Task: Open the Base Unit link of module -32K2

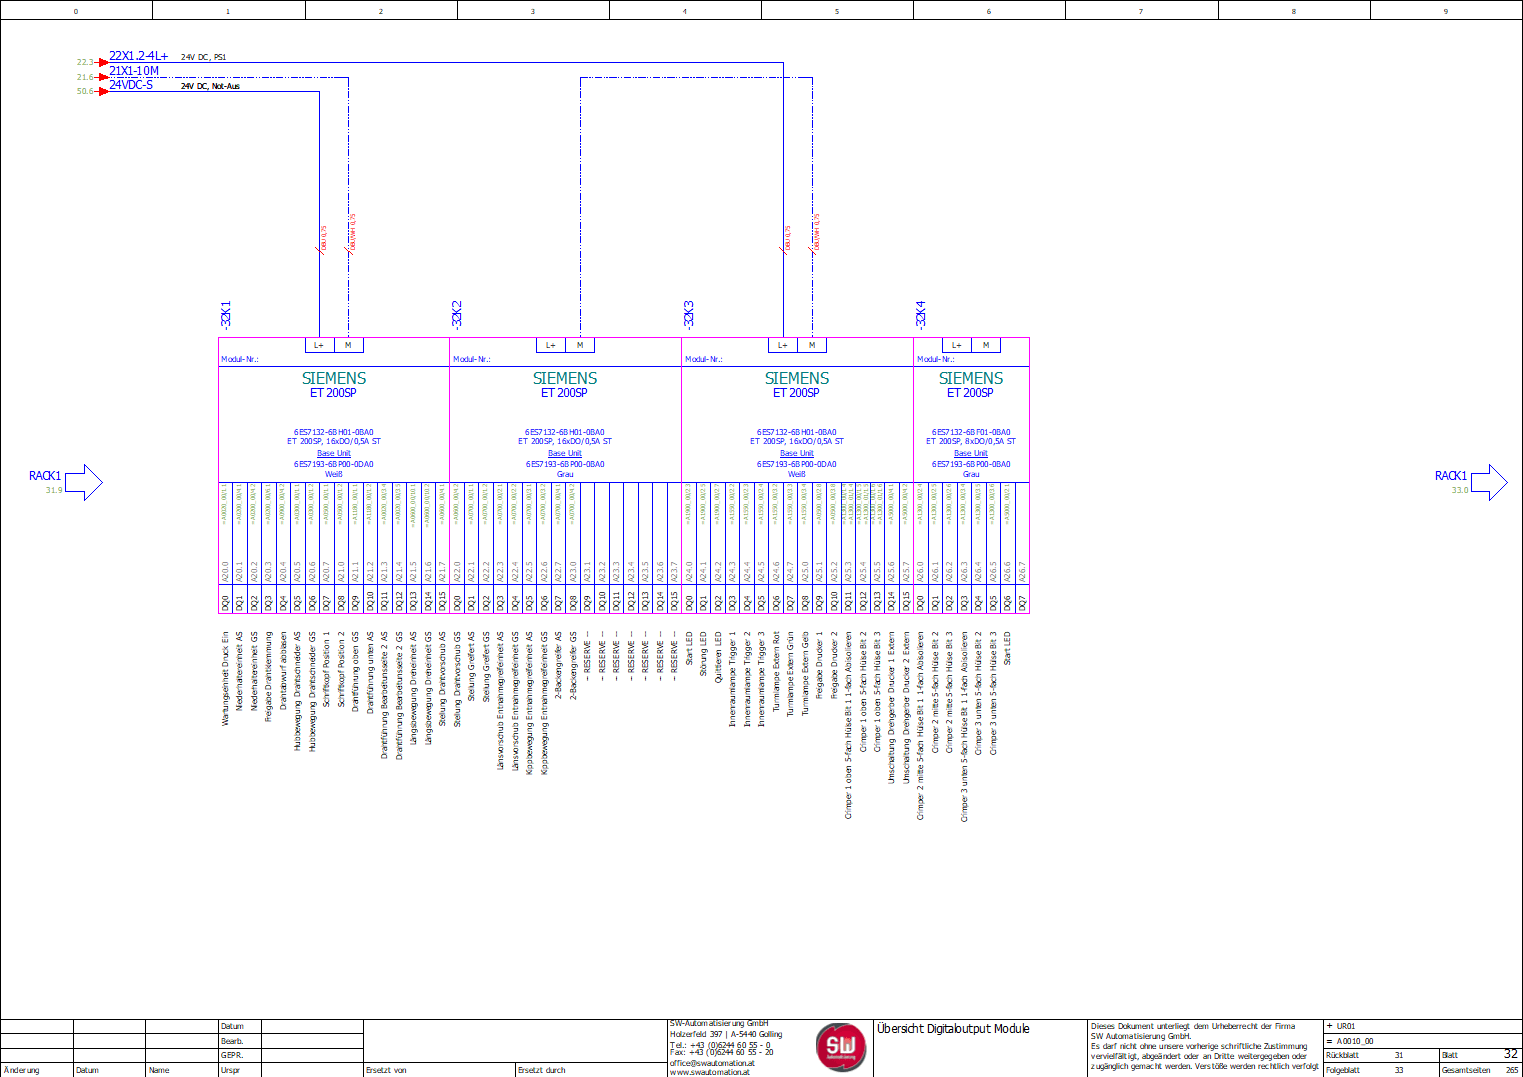Action: [x=565, y=453]
